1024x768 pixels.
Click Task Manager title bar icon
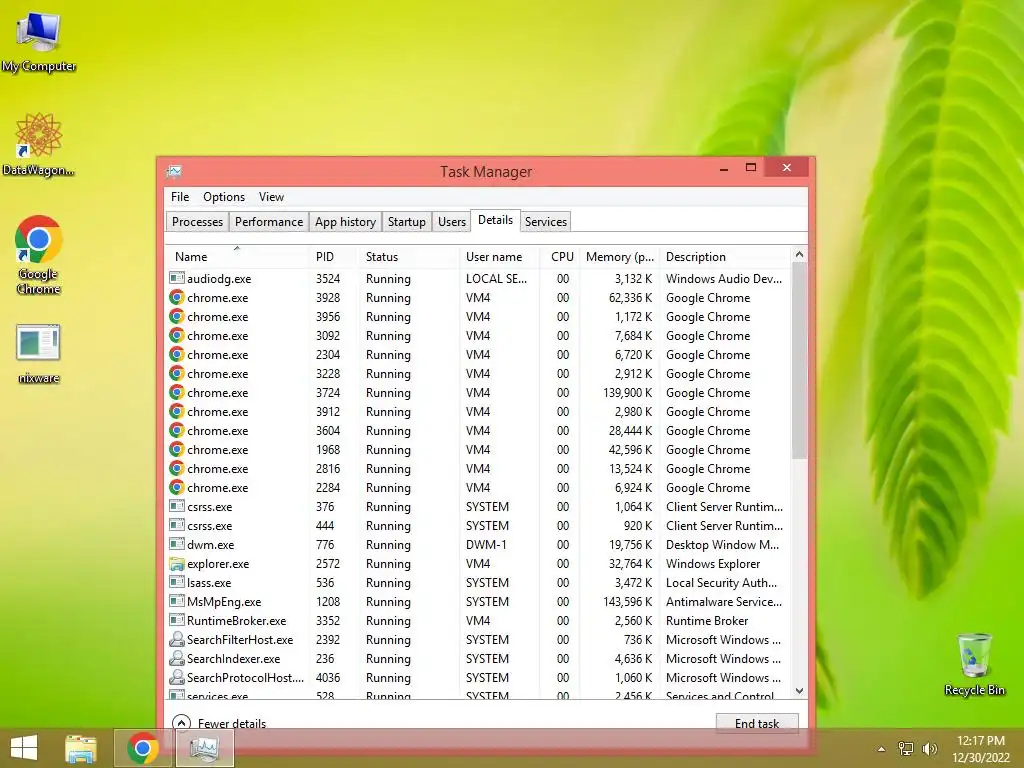tap(174, 172)
